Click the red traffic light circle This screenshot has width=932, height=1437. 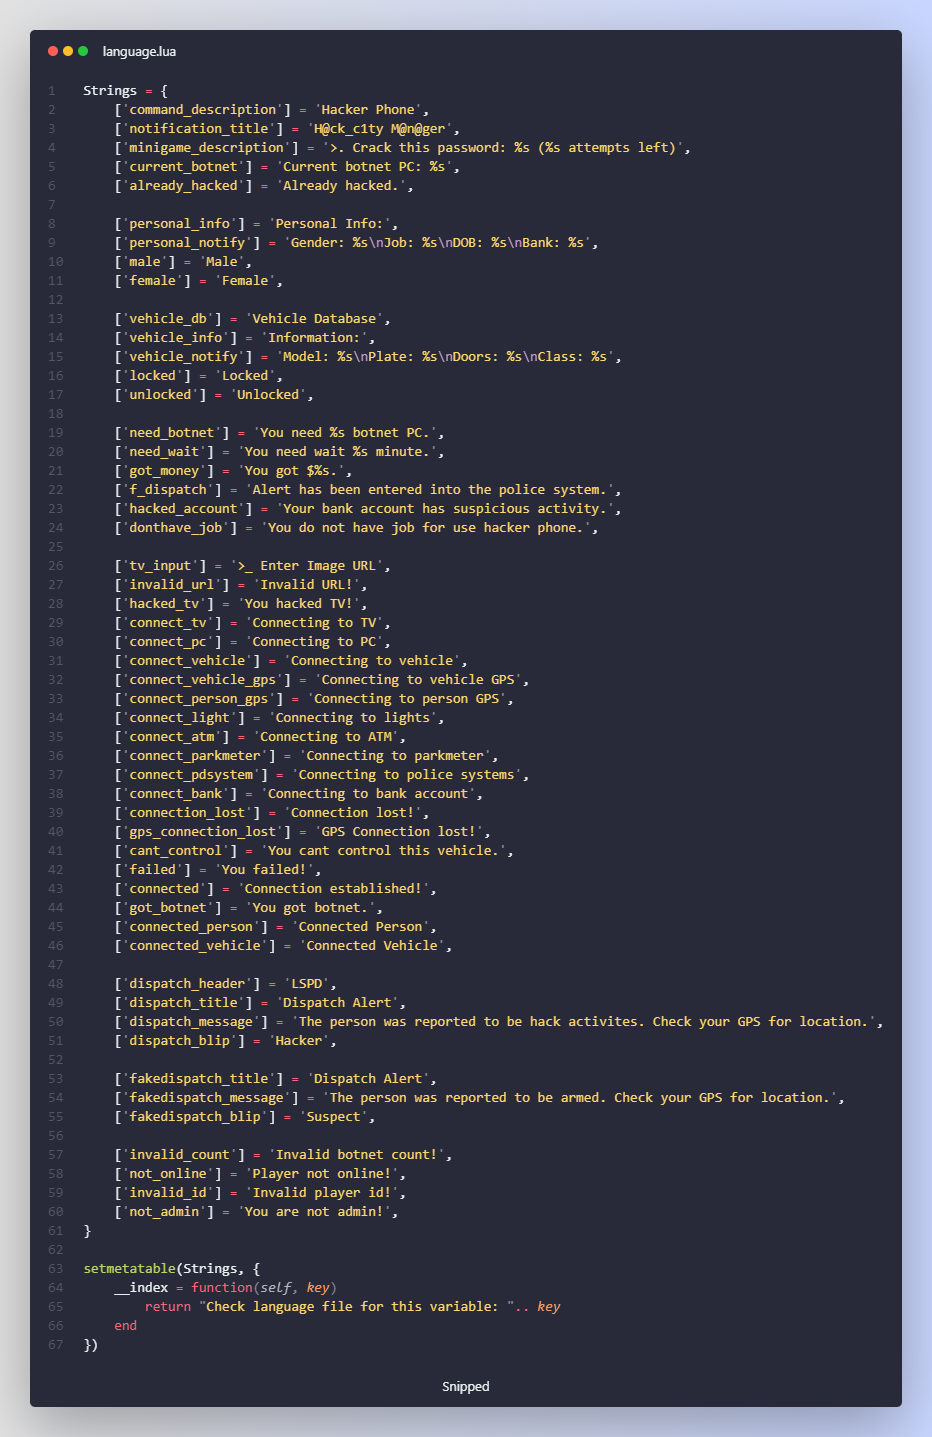point(51,47)
